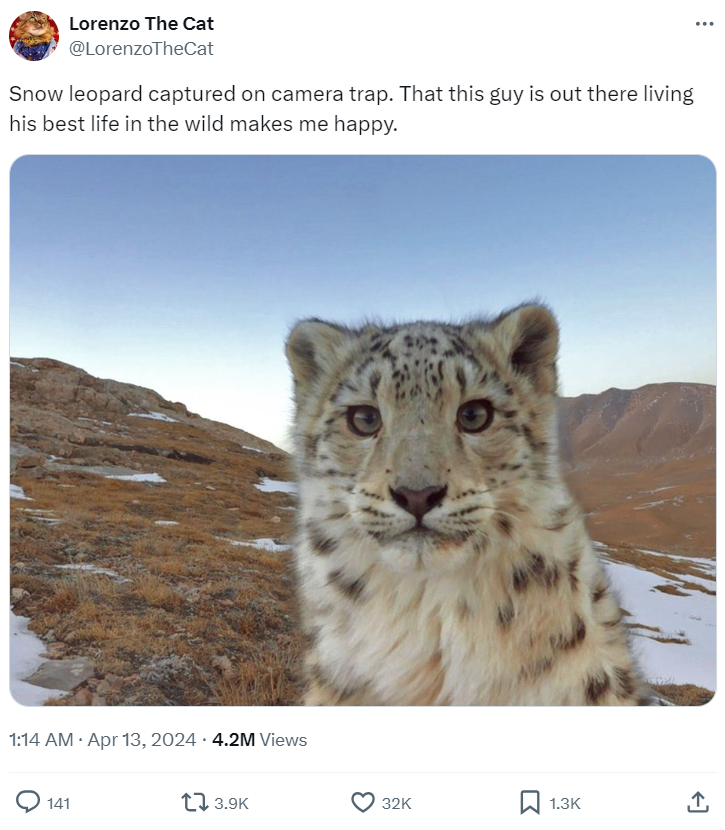Viewport: 725px width, 830px height.
Task: Open the Lorenzo The Cat display name
Action: pos(141,23)
